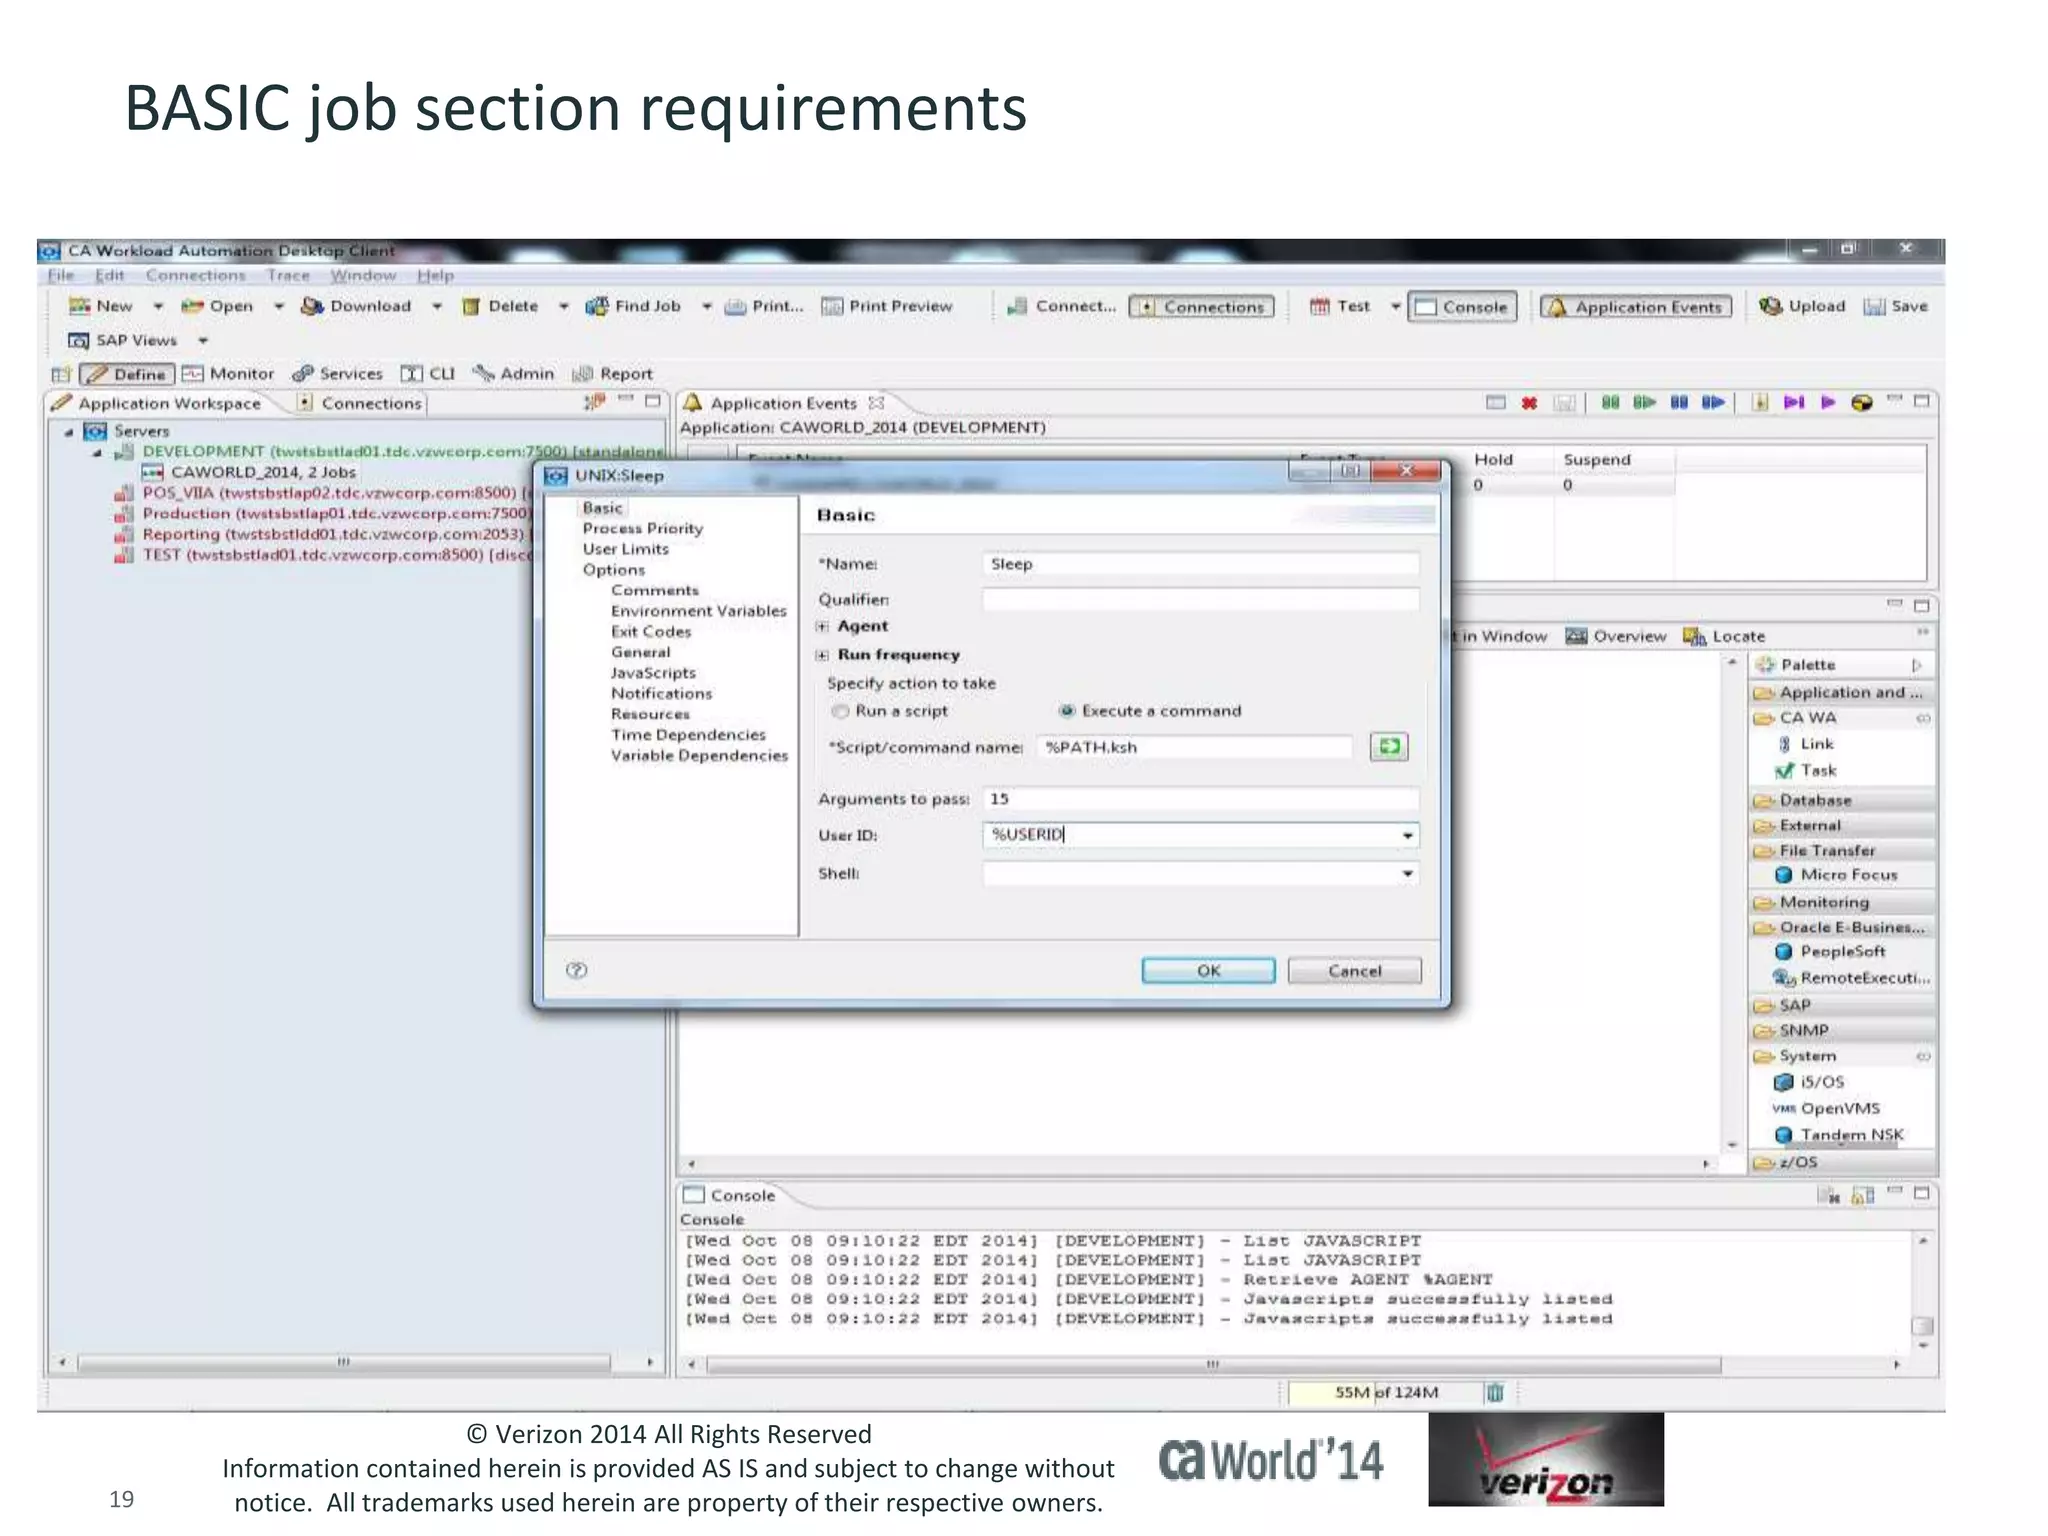This screenshot has width=2048, height=1536.
Task: Open the User ID dropdown
Action: coord(1407,835)
